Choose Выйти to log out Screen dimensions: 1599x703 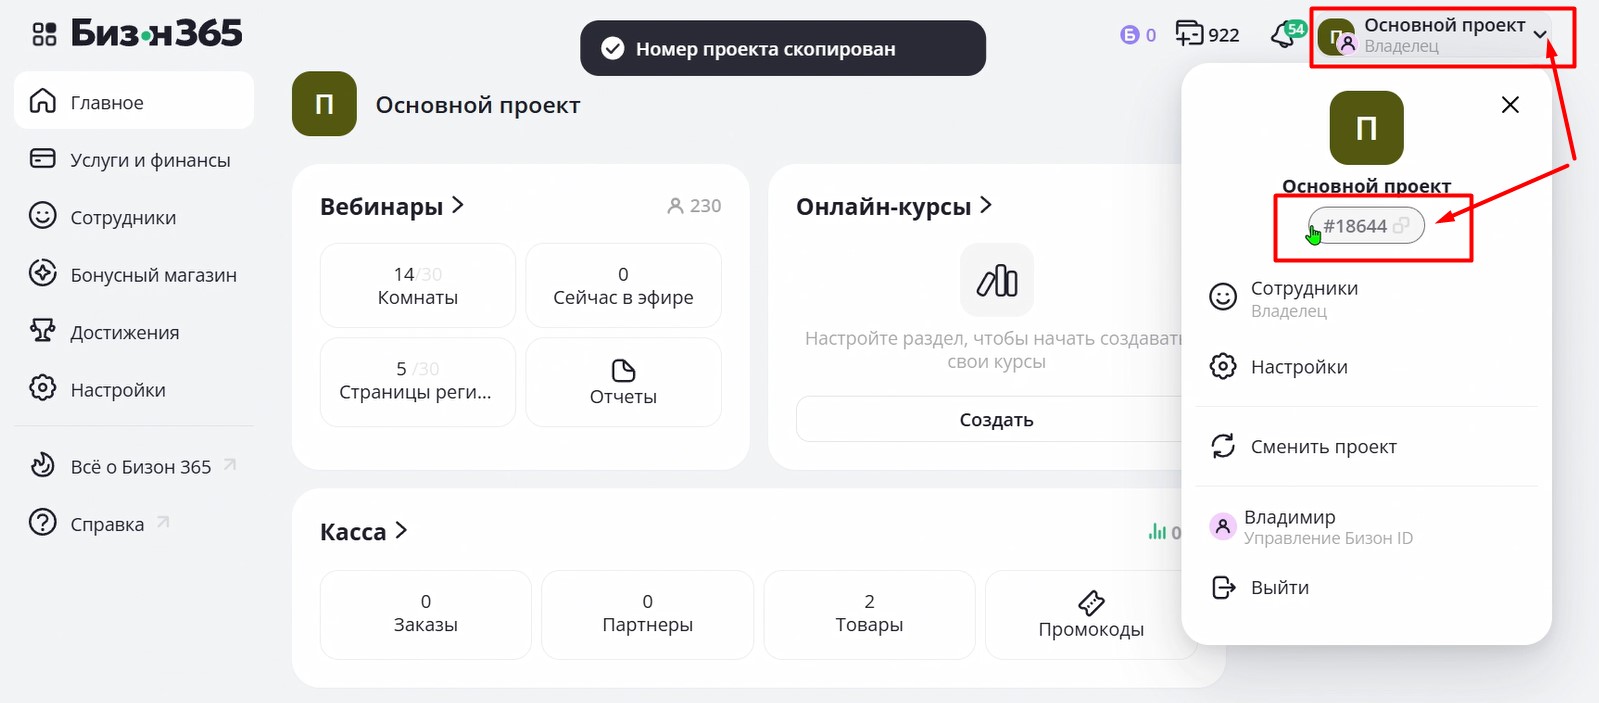1279,588
